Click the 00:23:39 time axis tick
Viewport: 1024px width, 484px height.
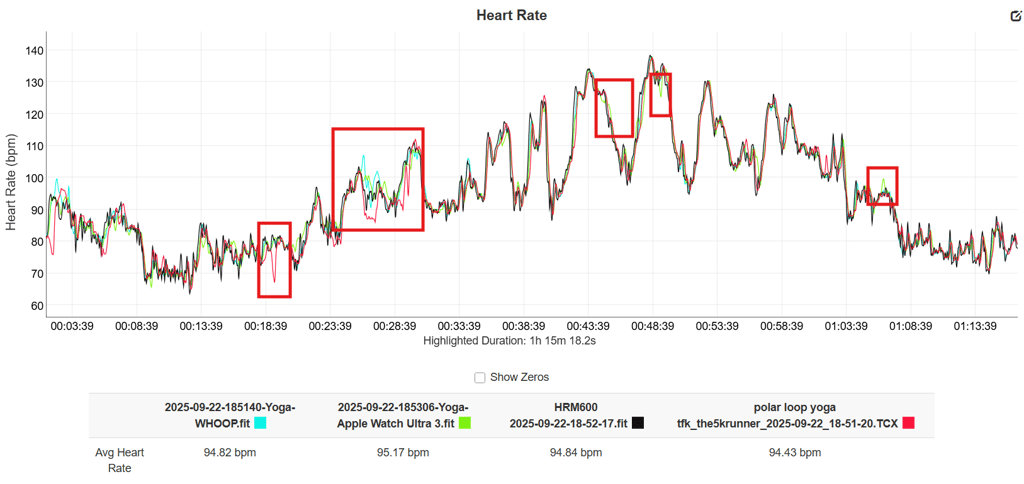[x=330, y=326]
